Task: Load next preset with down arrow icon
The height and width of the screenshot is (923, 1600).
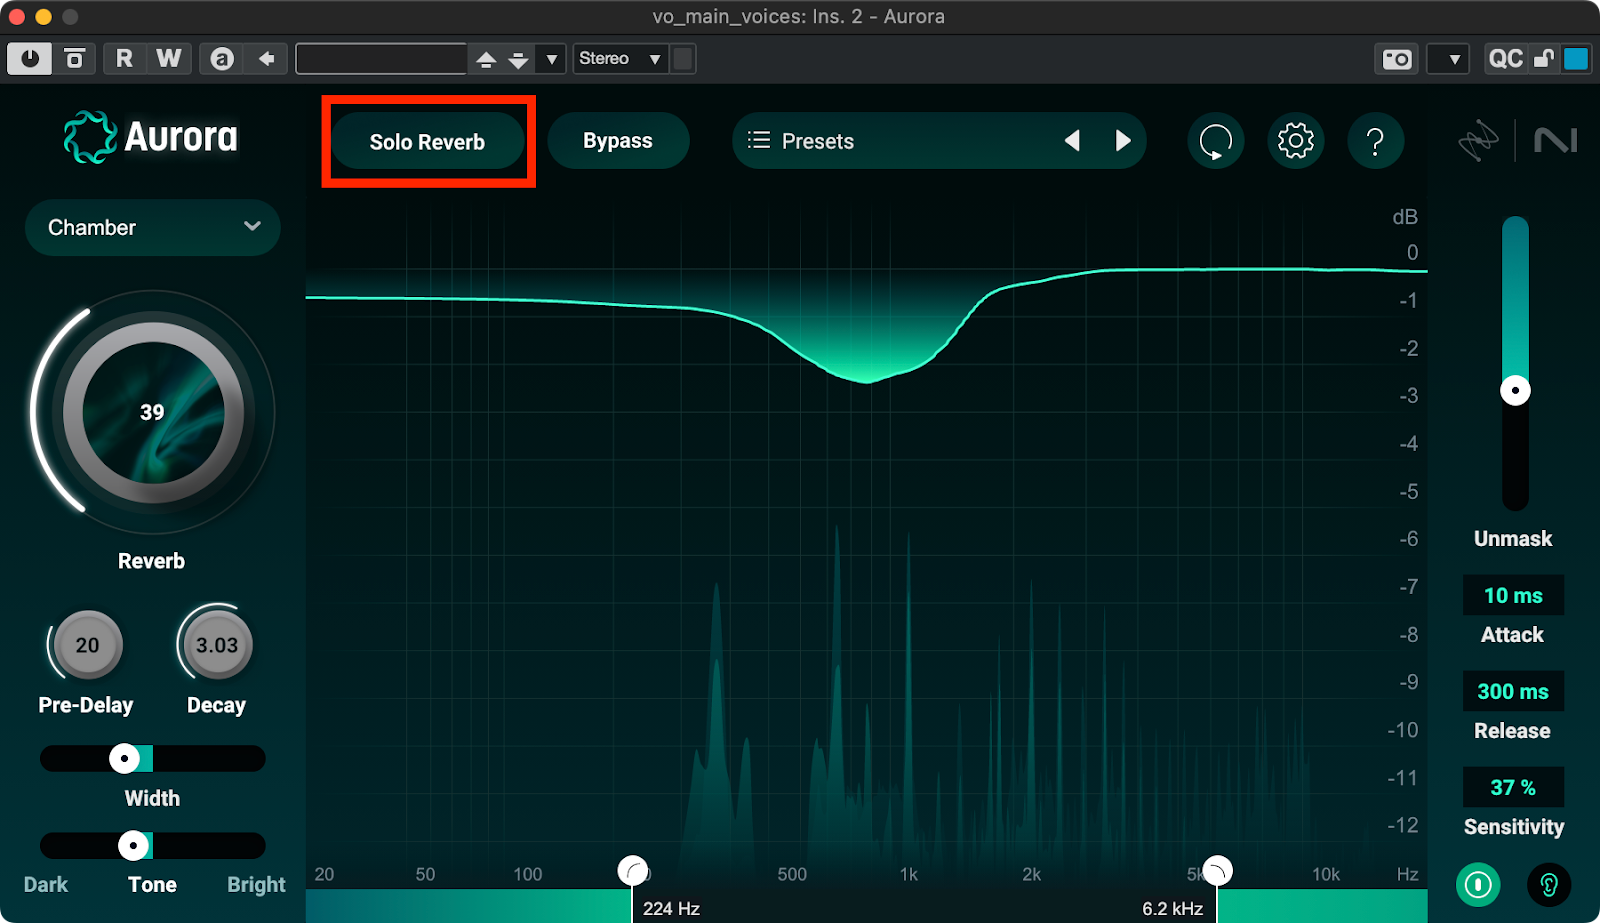Action: (x=518, y=59)
